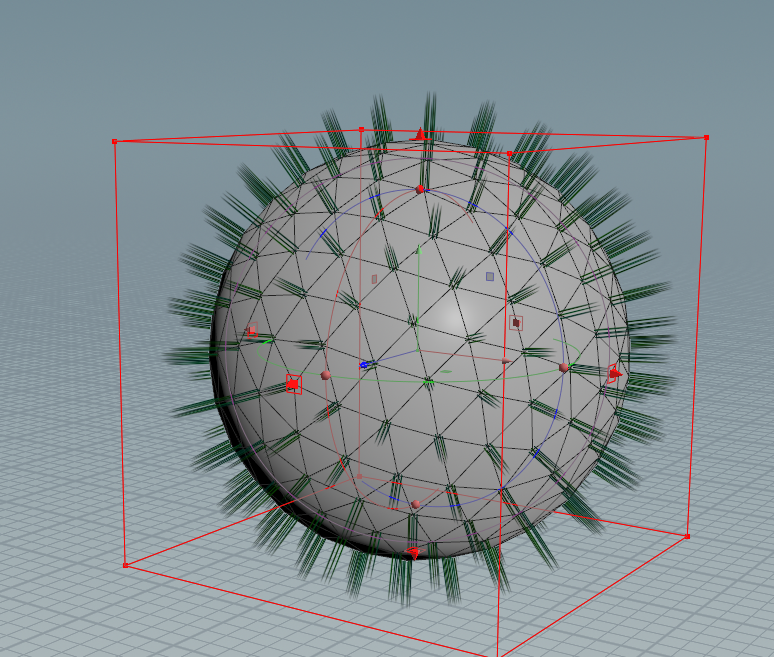Click the red sphere handle at top of rings
The height and width of the screenshot is (657, 774).
(x=420, y=190)
